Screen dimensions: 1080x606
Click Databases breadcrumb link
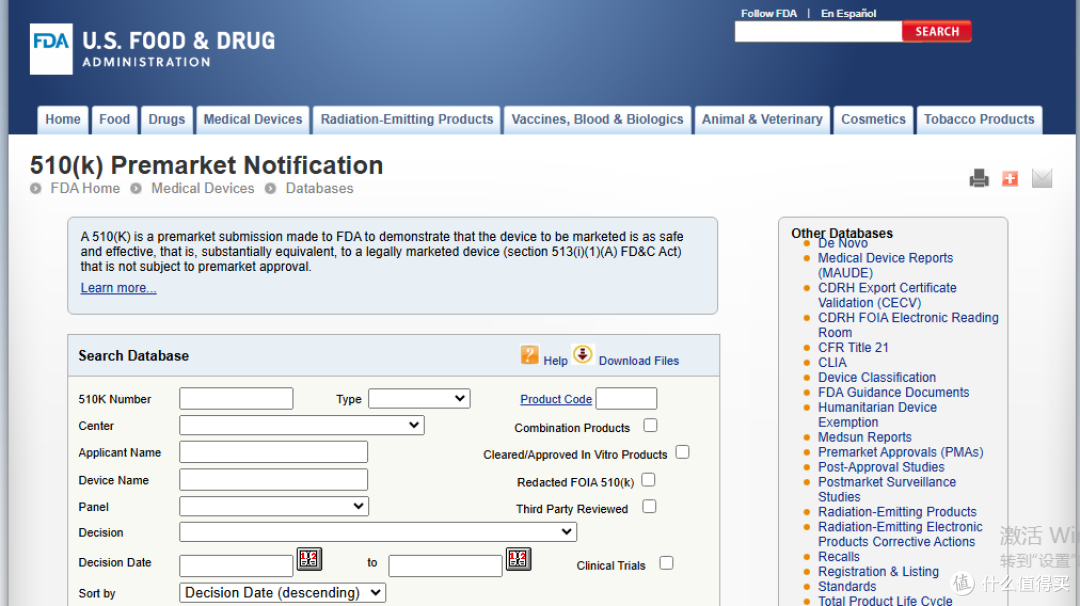pyautogui.click(x=320, y=189)
